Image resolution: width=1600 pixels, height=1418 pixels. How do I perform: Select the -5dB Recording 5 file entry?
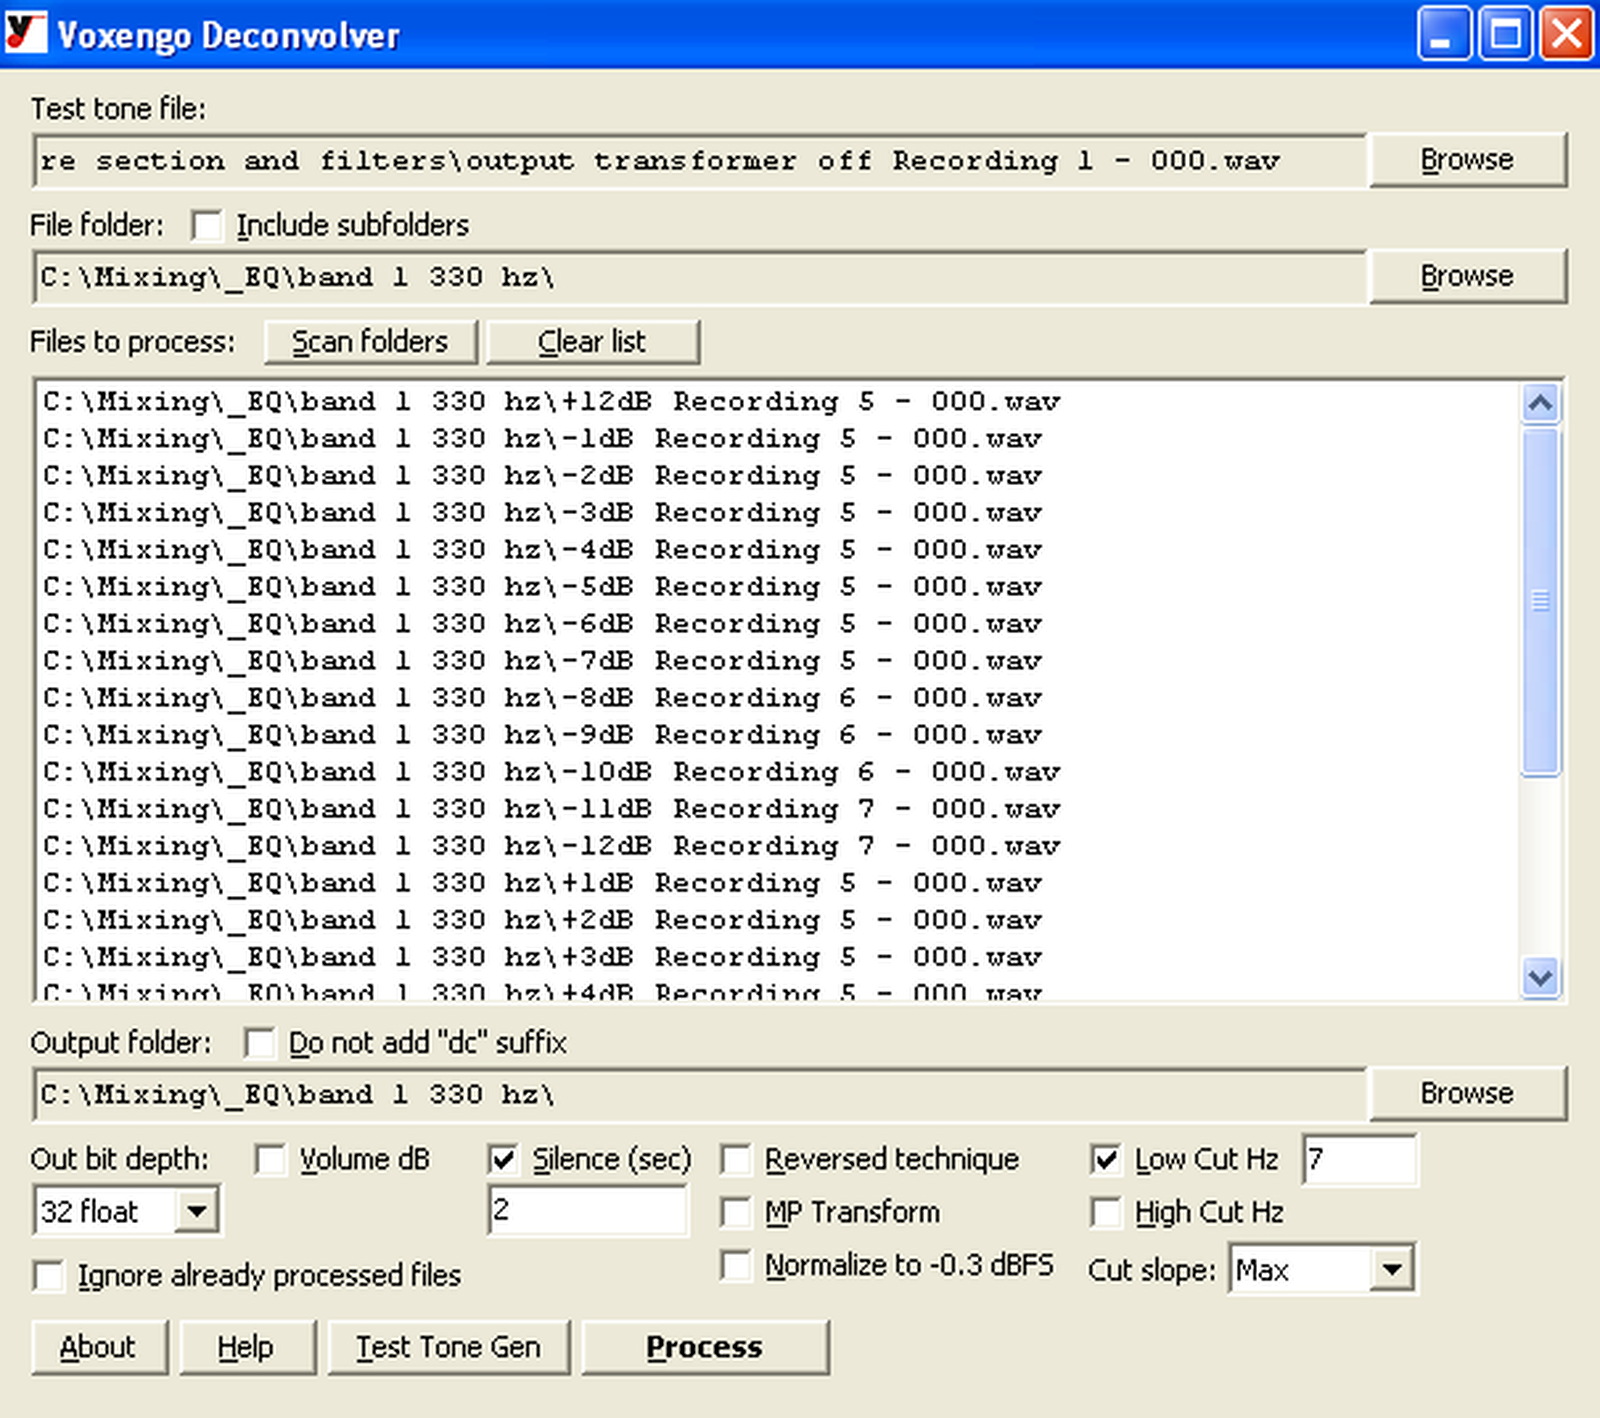[540, 586]
